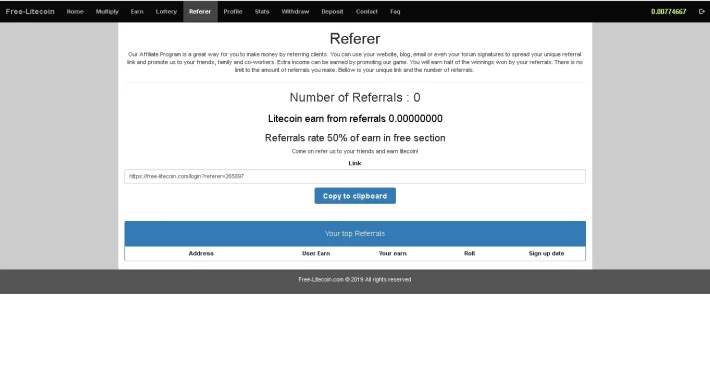The height and width of the screenshot is (369, 710).
Task: Click the Copy to clipboard button
Action: tap(355, 196)
